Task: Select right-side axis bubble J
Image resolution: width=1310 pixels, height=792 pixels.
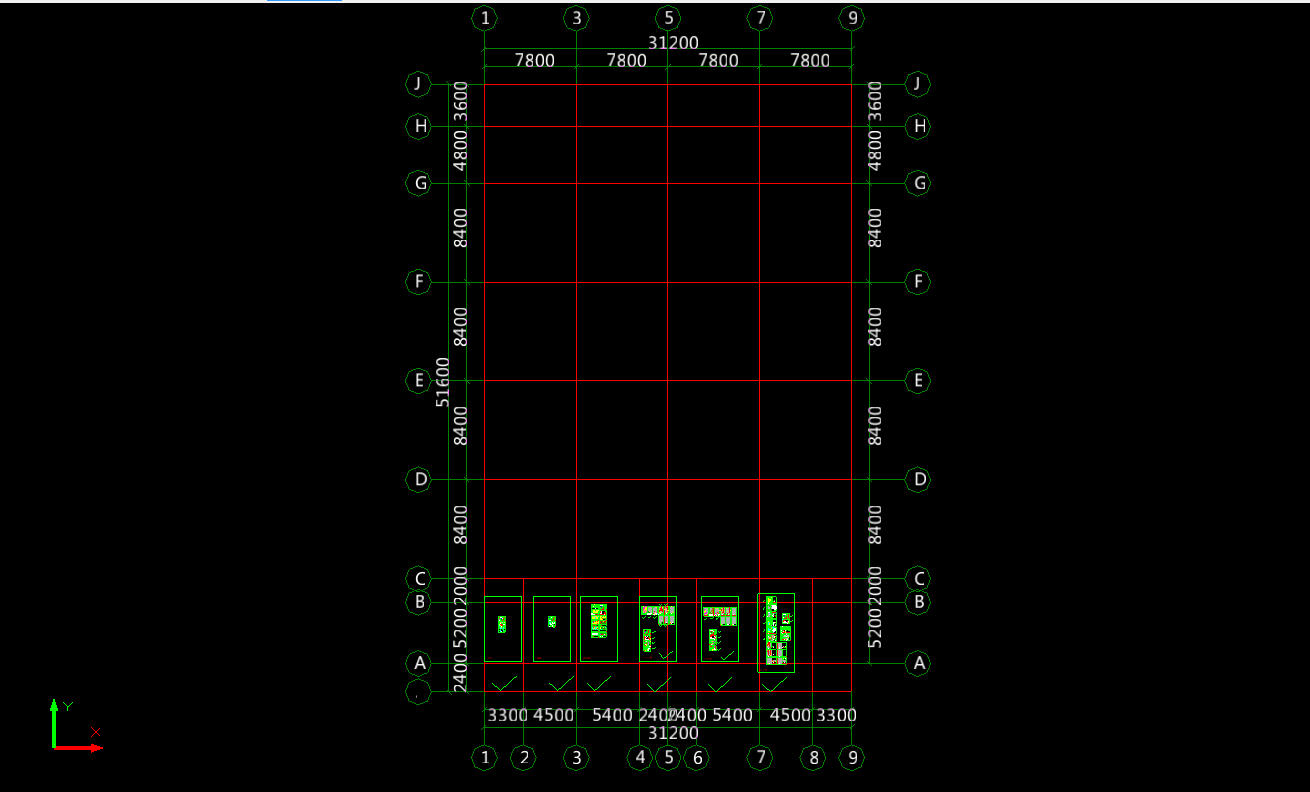Action: [918, 84]
